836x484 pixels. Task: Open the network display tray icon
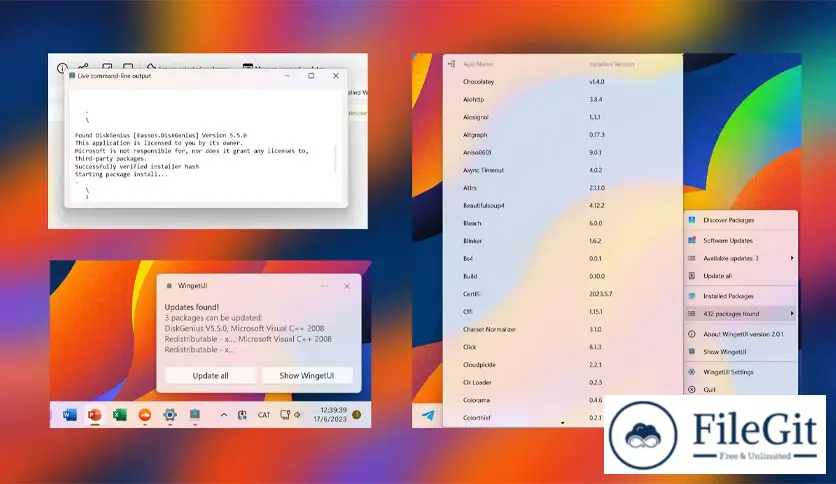click(x=285, y=415)
